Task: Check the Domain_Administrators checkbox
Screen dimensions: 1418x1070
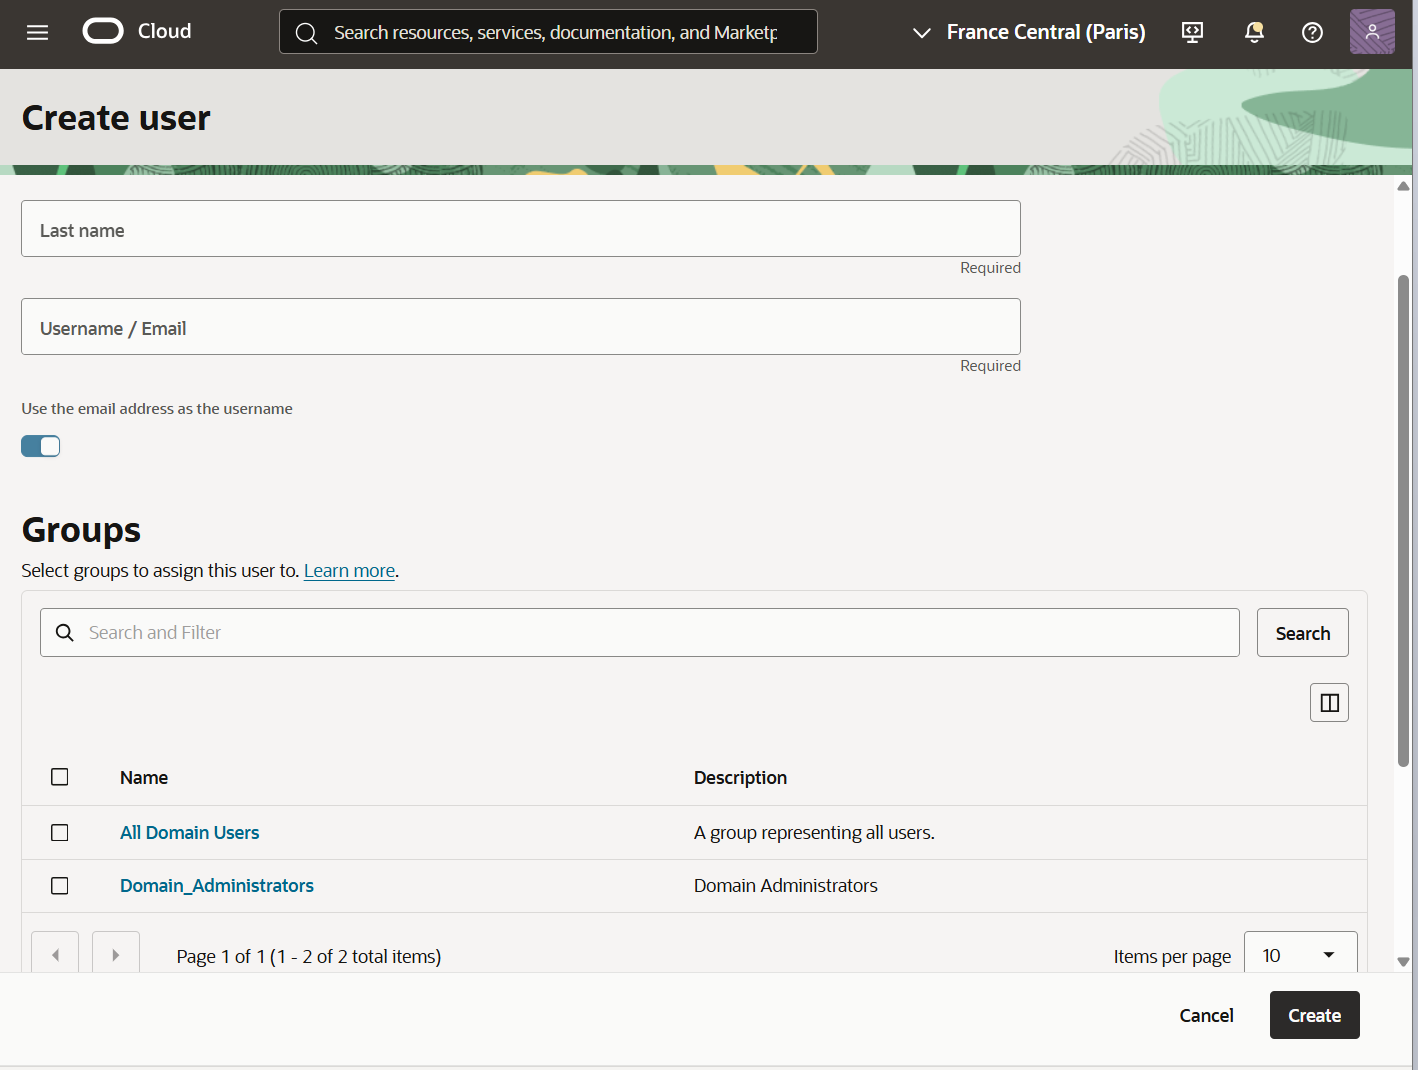Action: (59, 886)
